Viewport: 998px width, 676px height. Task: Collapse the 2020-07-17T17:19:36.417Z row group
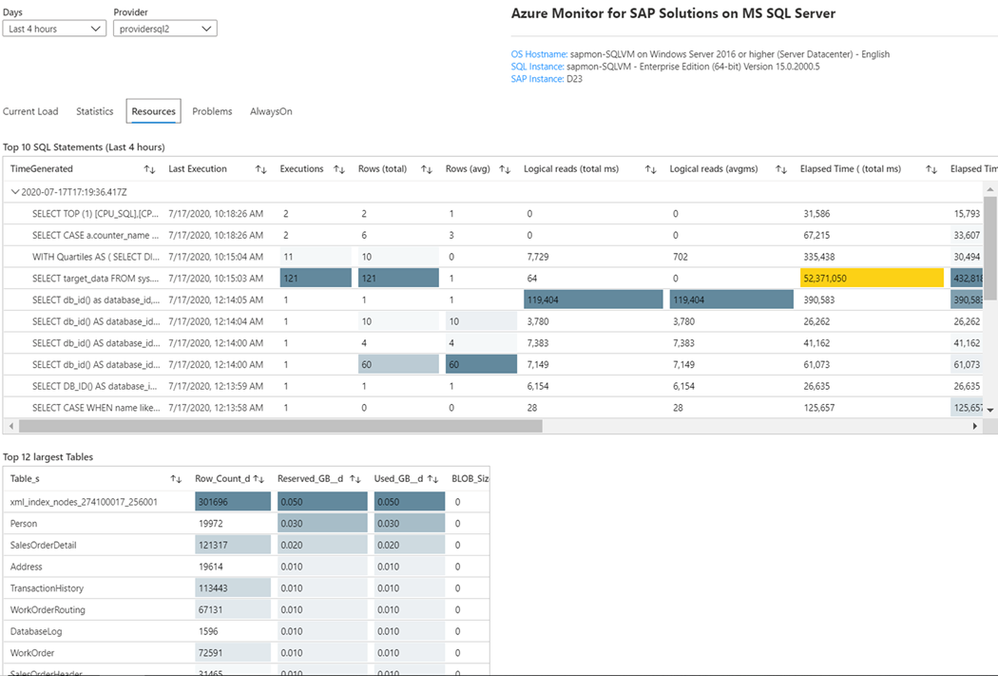coord(14,191)
